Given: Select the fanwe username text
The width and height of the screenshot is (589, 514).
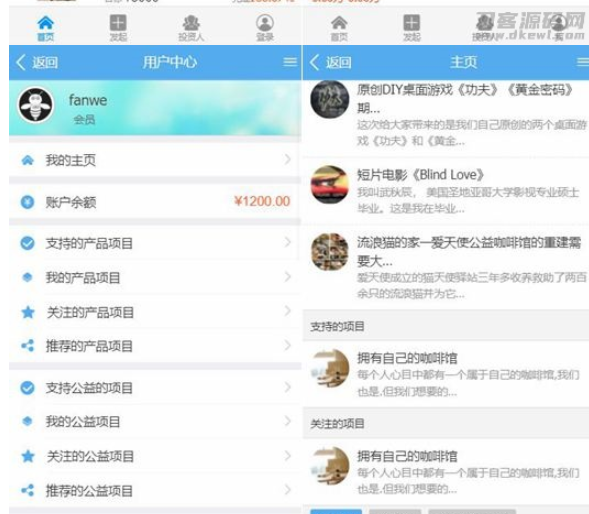Looking at the screenshot, I should pos(88,100).
